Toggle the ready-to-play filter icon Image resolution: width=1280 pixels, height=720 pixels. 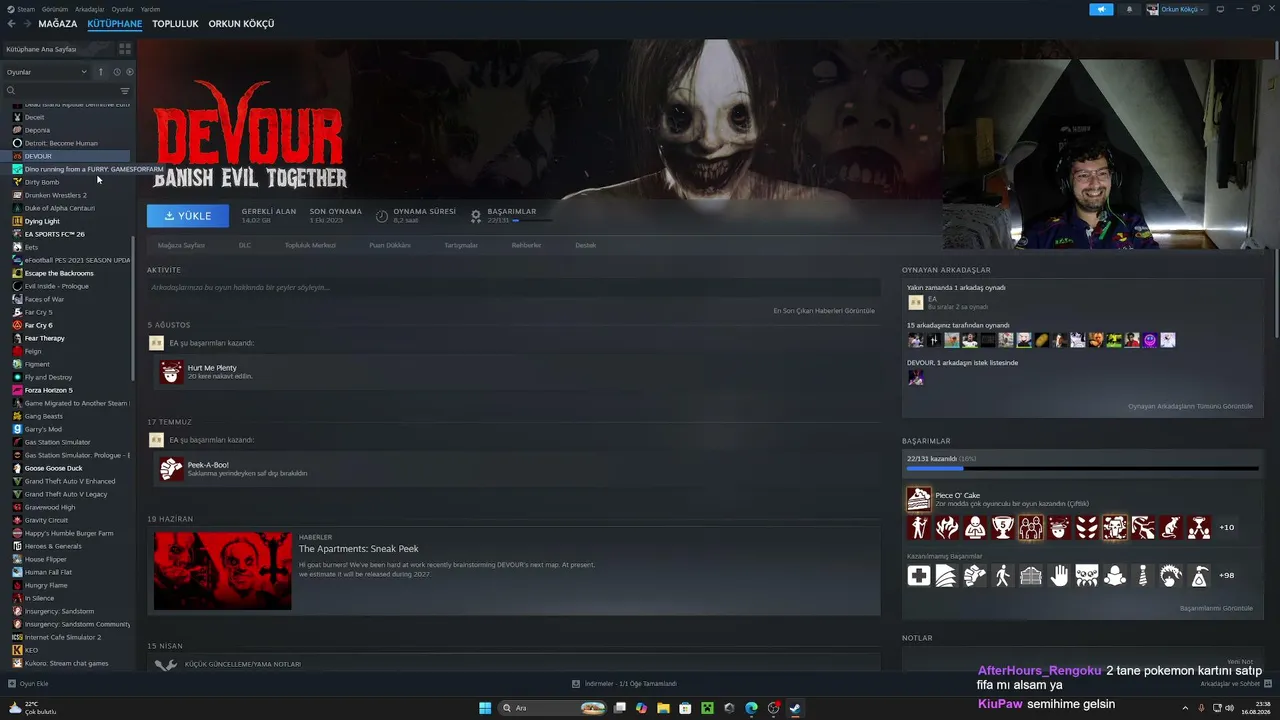(130, 72)
